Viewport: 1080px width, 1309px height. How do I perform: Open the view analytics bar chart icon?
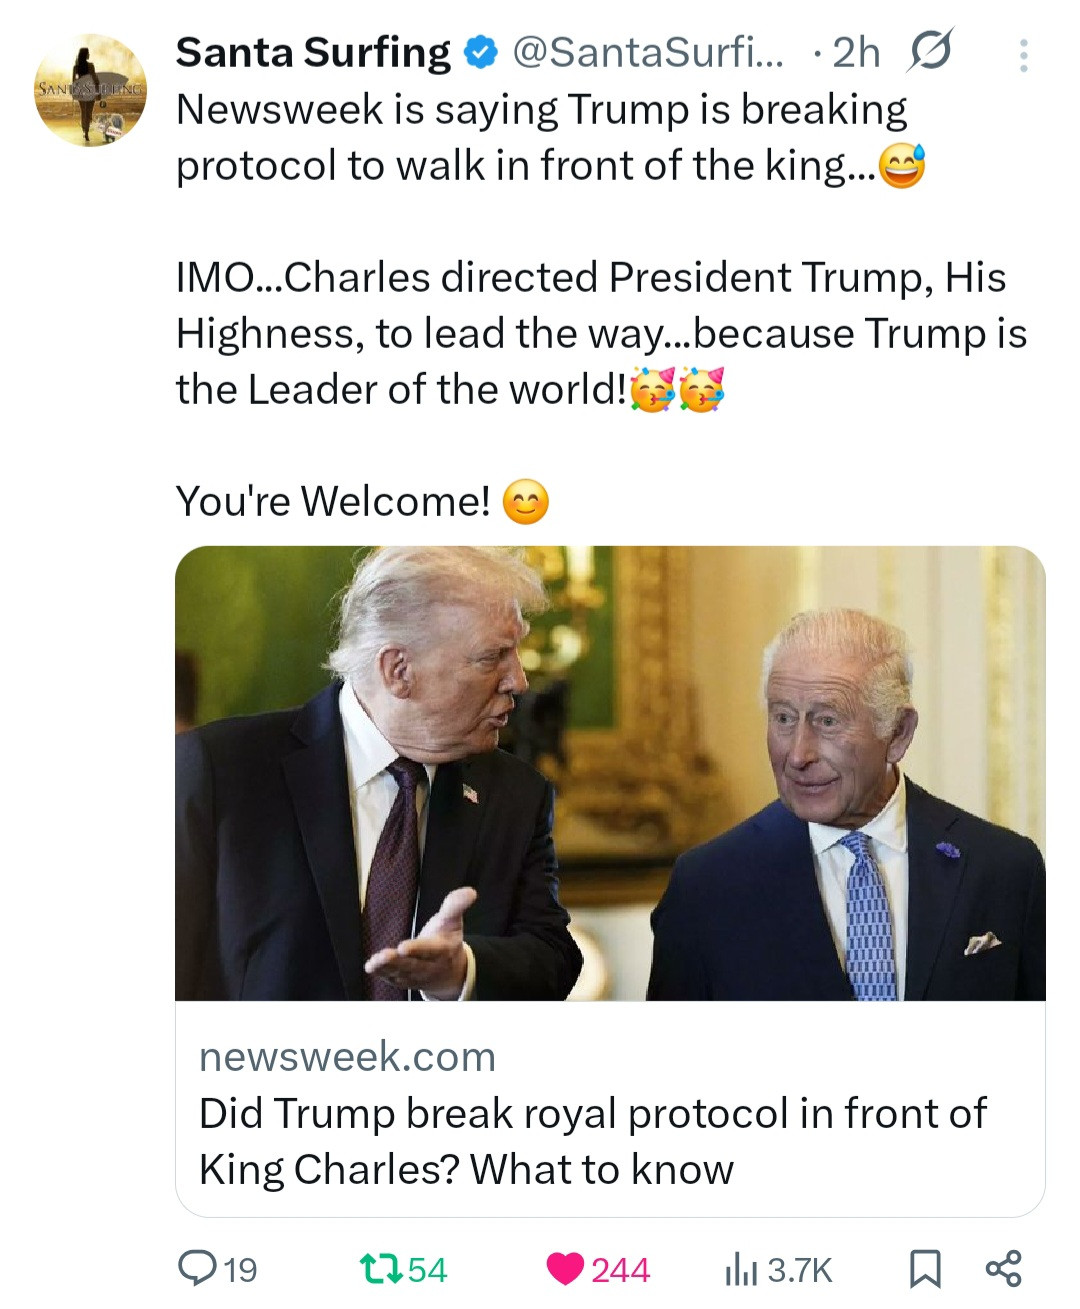click(740, 1270)
